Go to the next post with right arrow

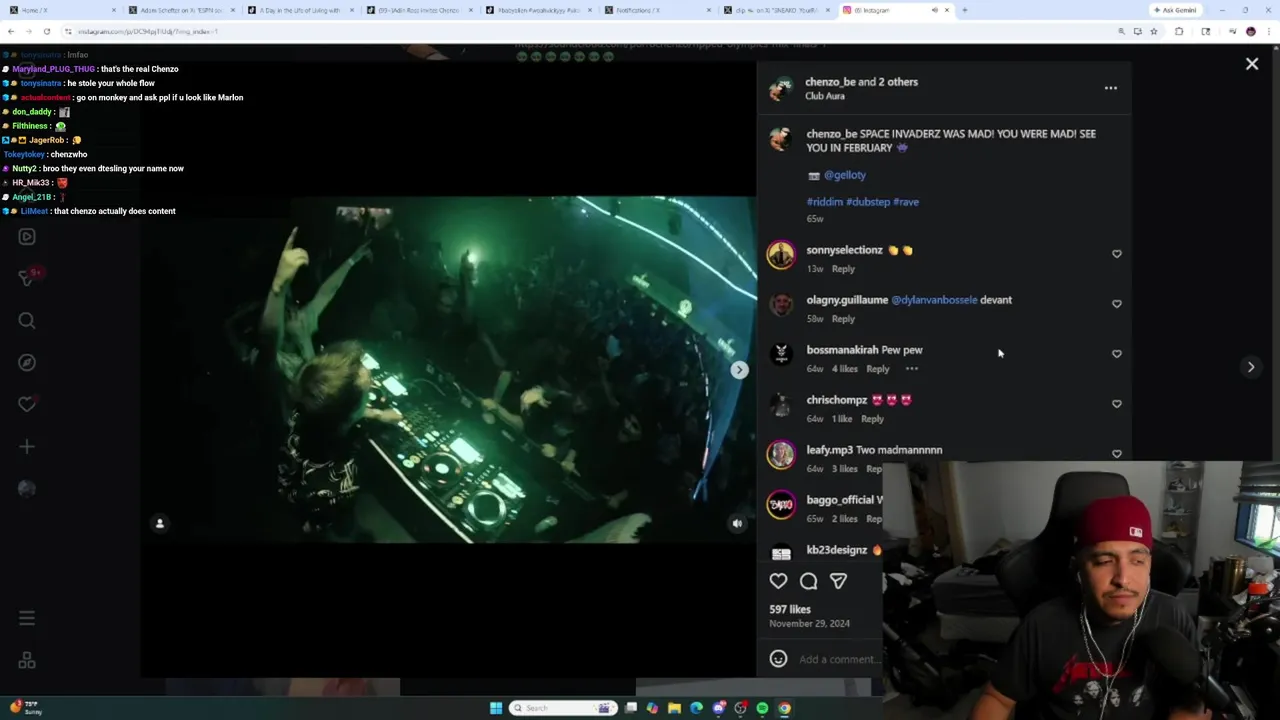tap(1250, 367)
